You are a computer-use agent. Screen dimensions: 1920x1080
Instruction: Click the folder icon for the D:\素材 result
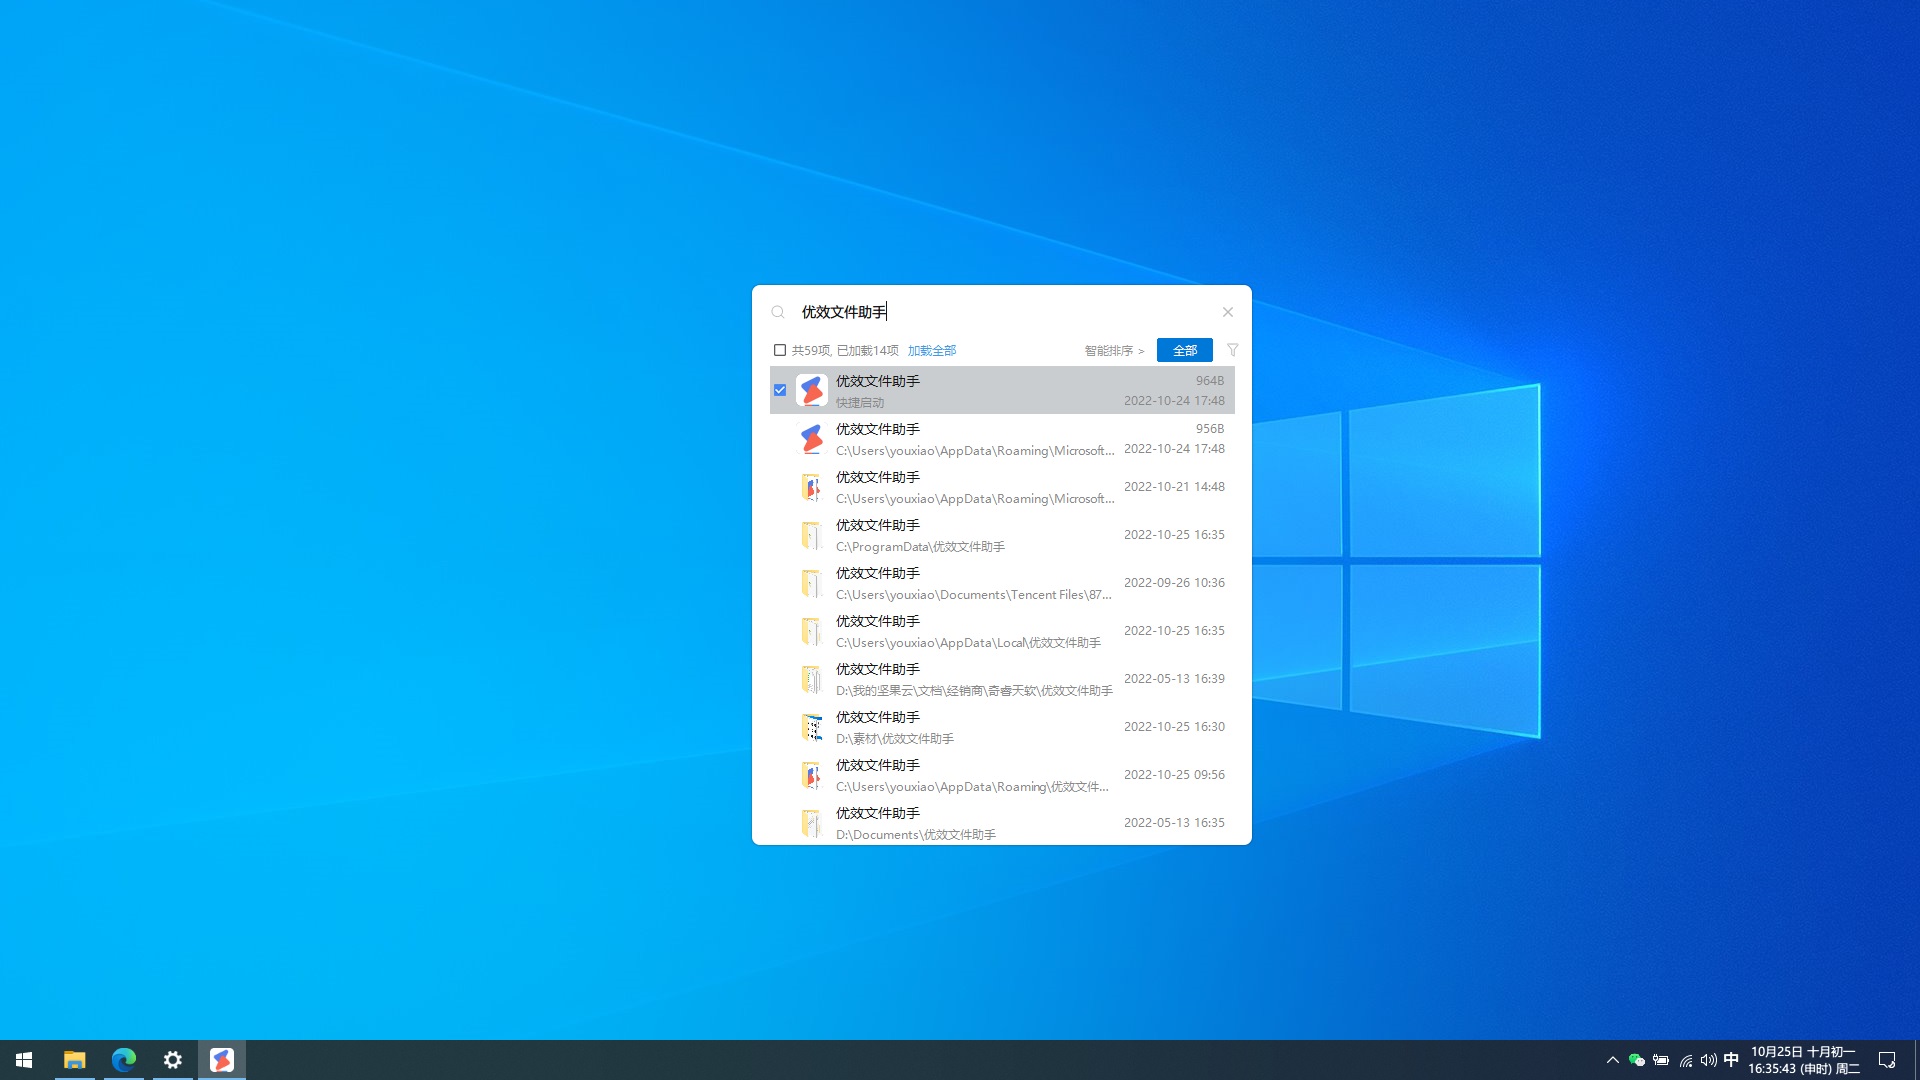pos(811,727)
